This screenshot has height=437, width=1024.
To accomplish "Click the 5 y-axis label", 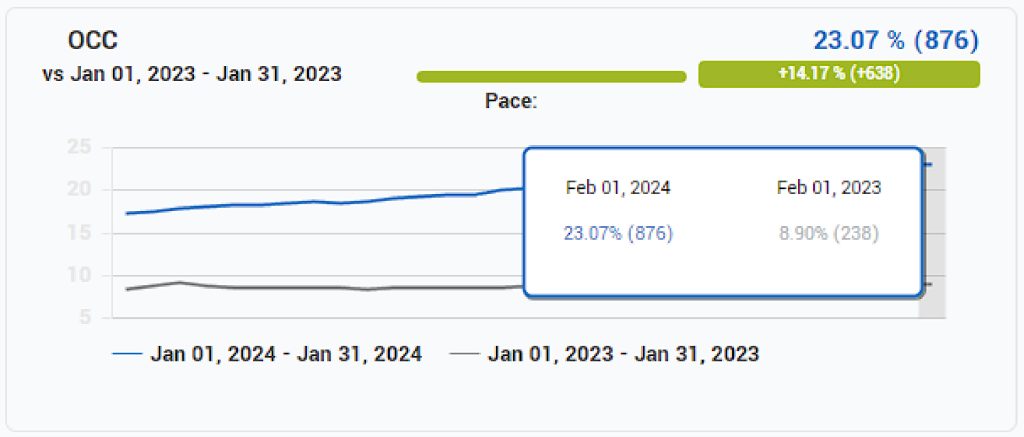I will click(85, 318).
